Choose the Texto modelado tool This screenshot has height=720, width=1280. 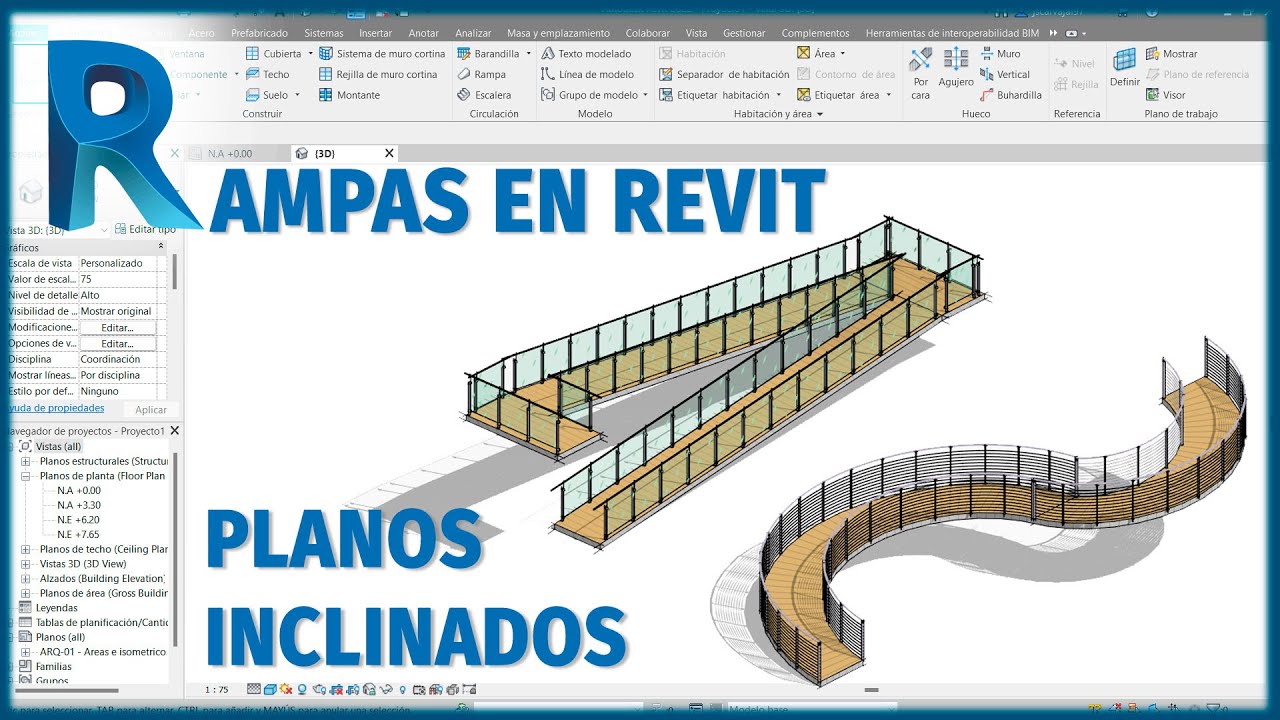(x=586, y=54)
